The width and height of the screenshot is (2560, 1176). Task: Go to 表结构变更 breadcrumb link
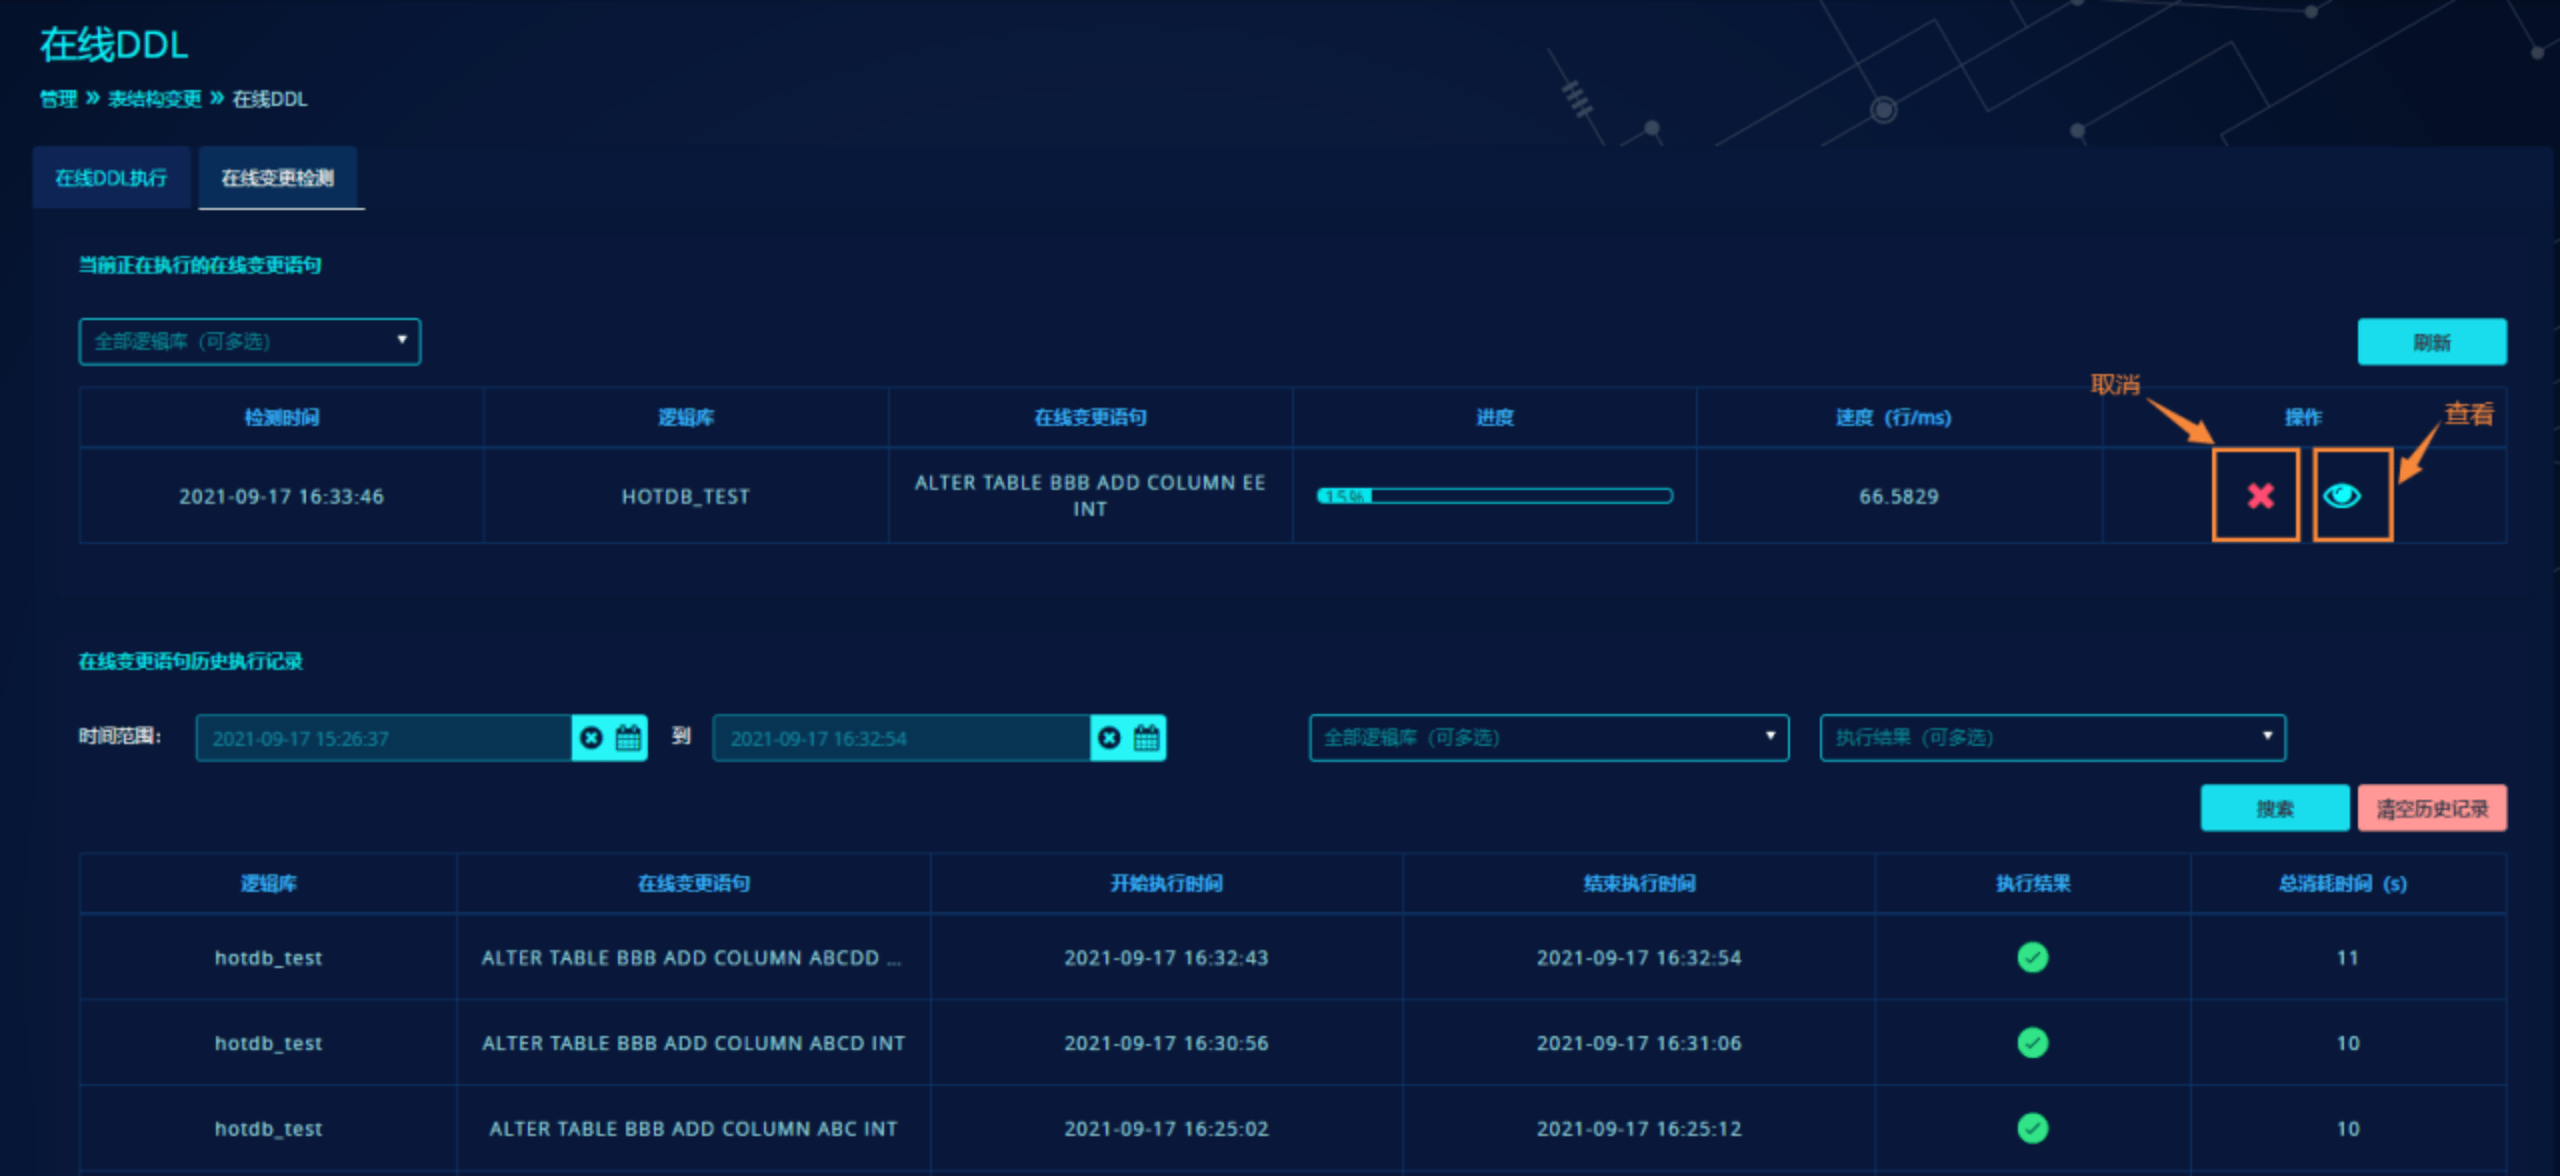(154, 99)
